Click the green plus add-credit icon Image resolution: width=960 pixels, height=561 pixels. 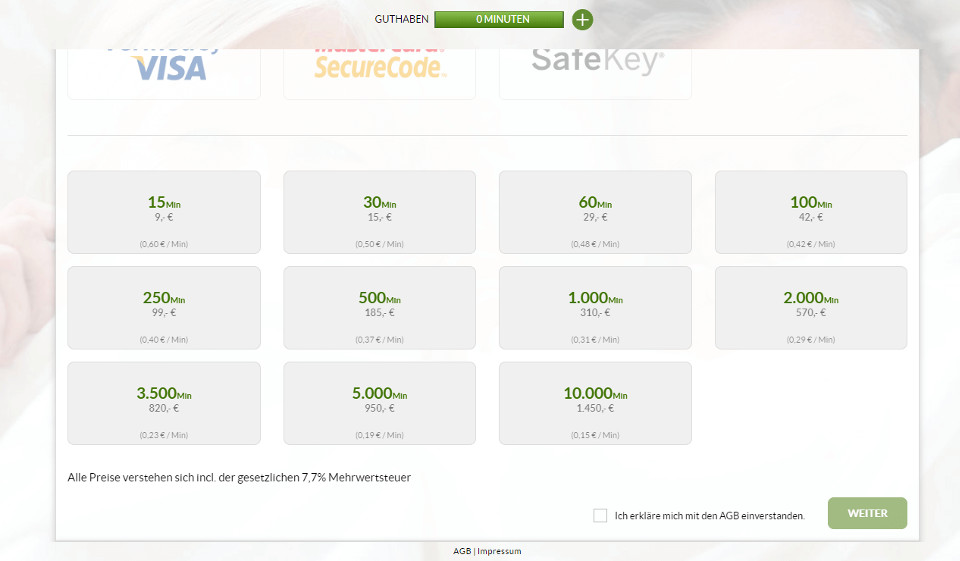(x=582, y=19)
